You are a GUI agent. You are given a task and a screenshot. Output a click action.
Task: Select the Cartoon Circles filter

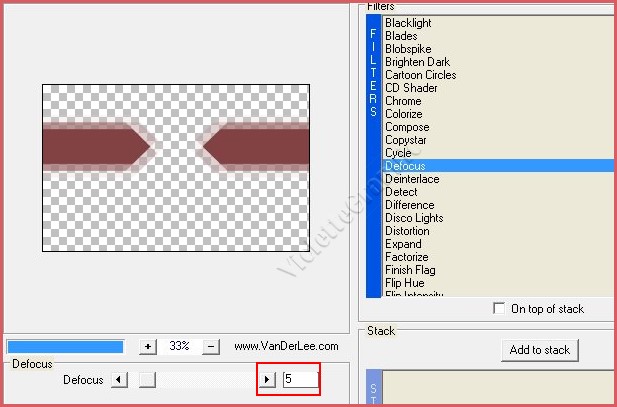420,75
